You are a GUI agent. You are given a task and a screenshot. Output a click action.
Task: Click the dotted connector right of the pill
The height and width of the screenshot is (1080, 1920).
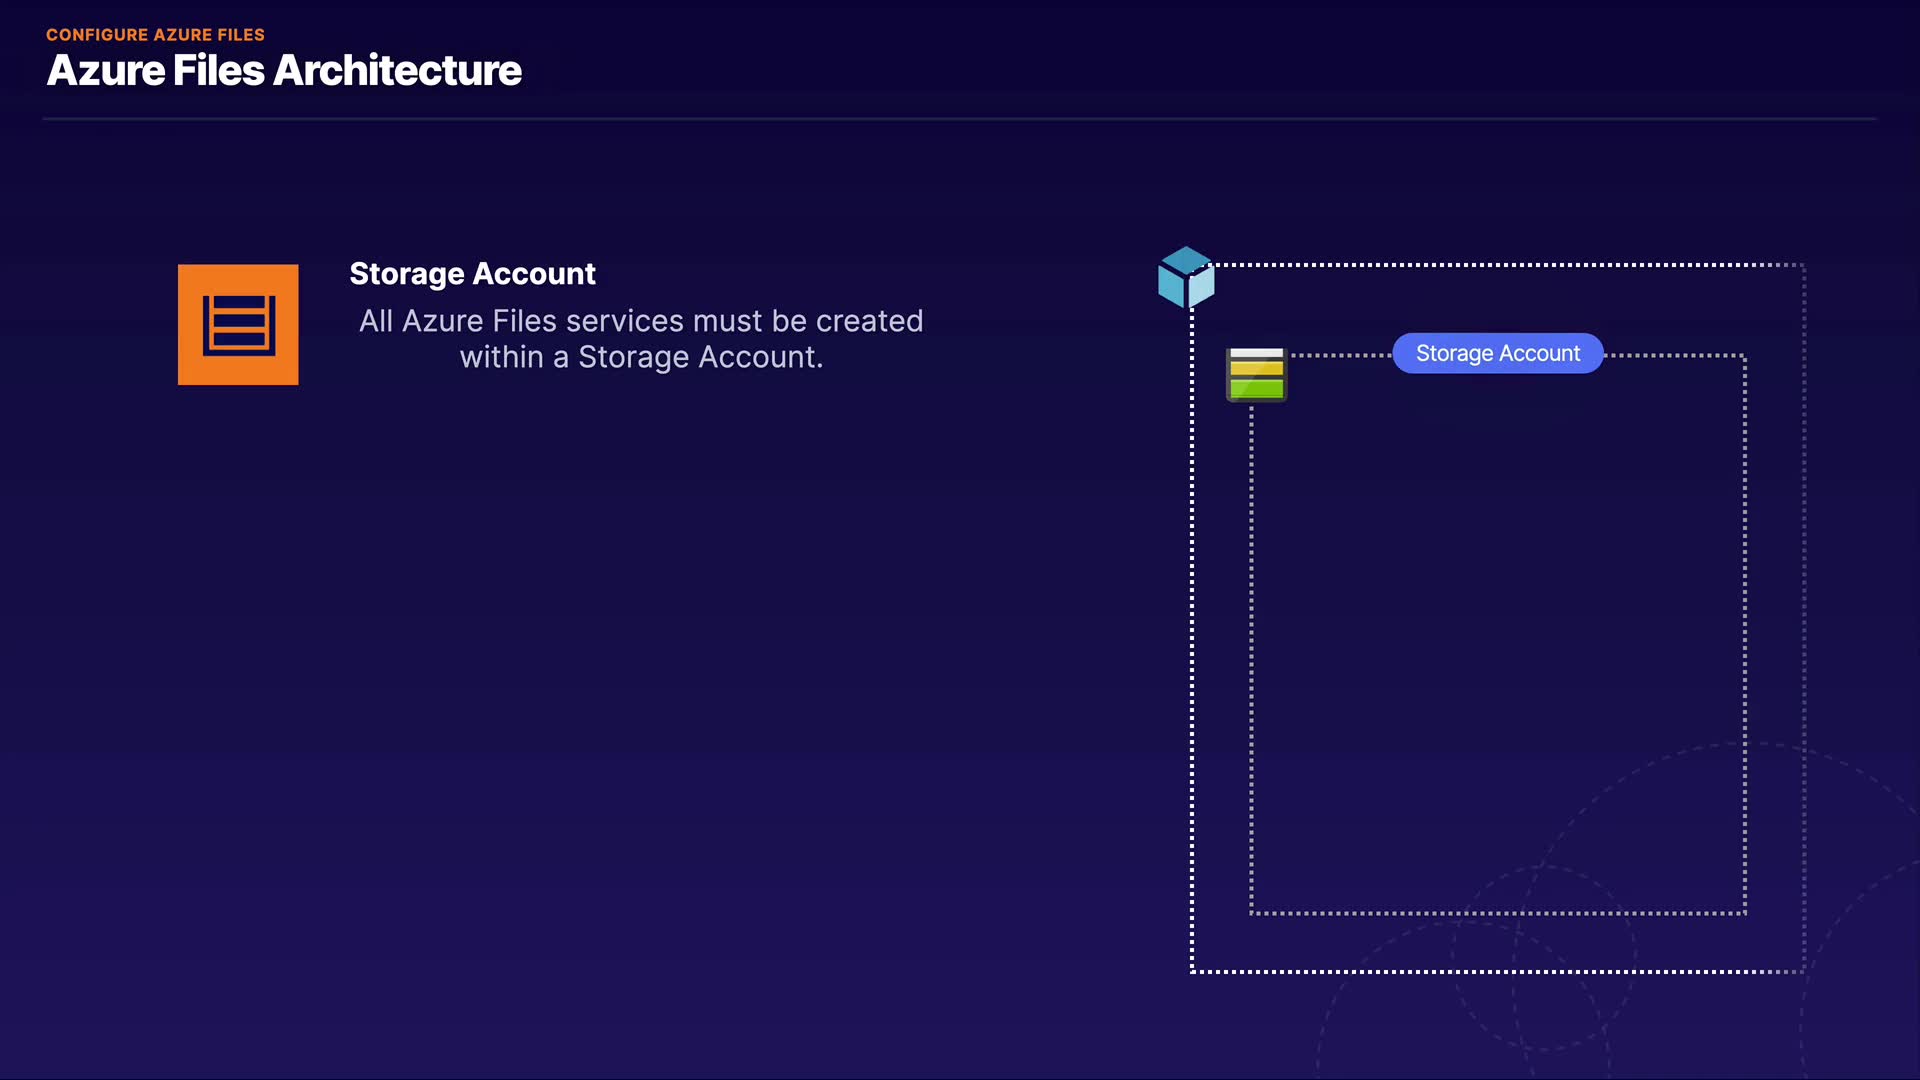(1675, 355)
